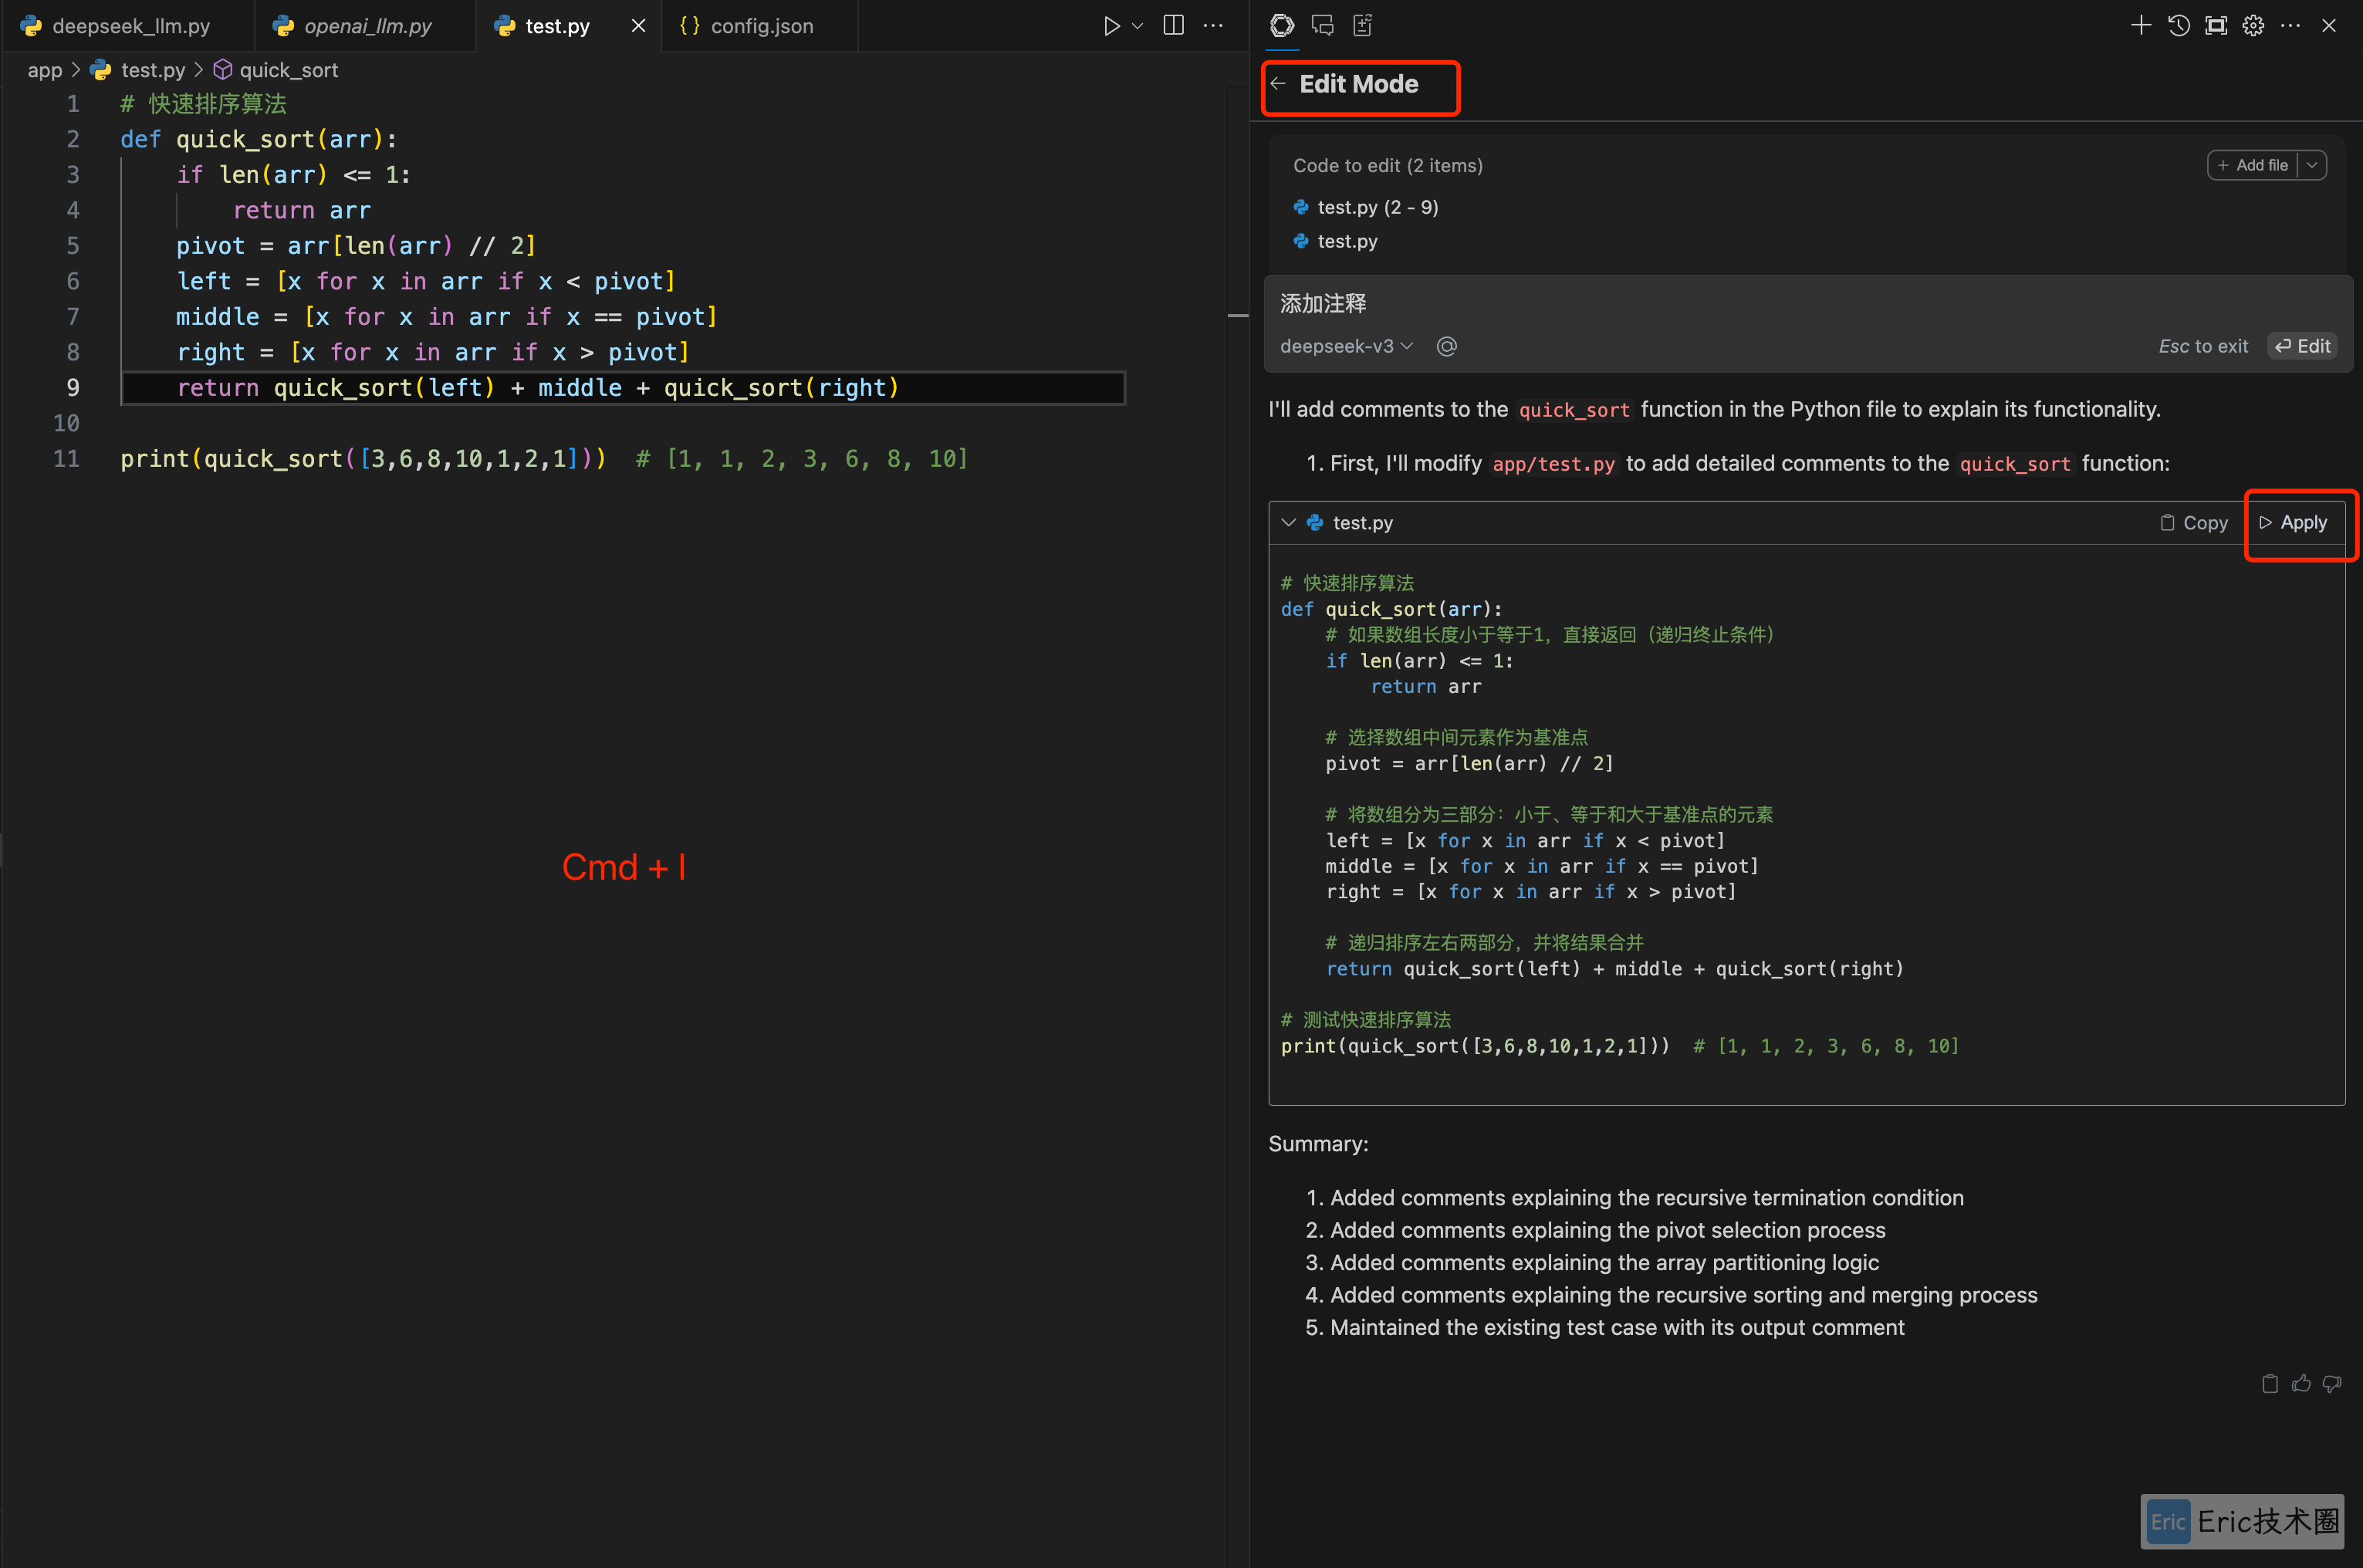Viewport: 2363px width, 1568px height.
Task: Go back using the Edit Mode arrow
Action: 1278,84
